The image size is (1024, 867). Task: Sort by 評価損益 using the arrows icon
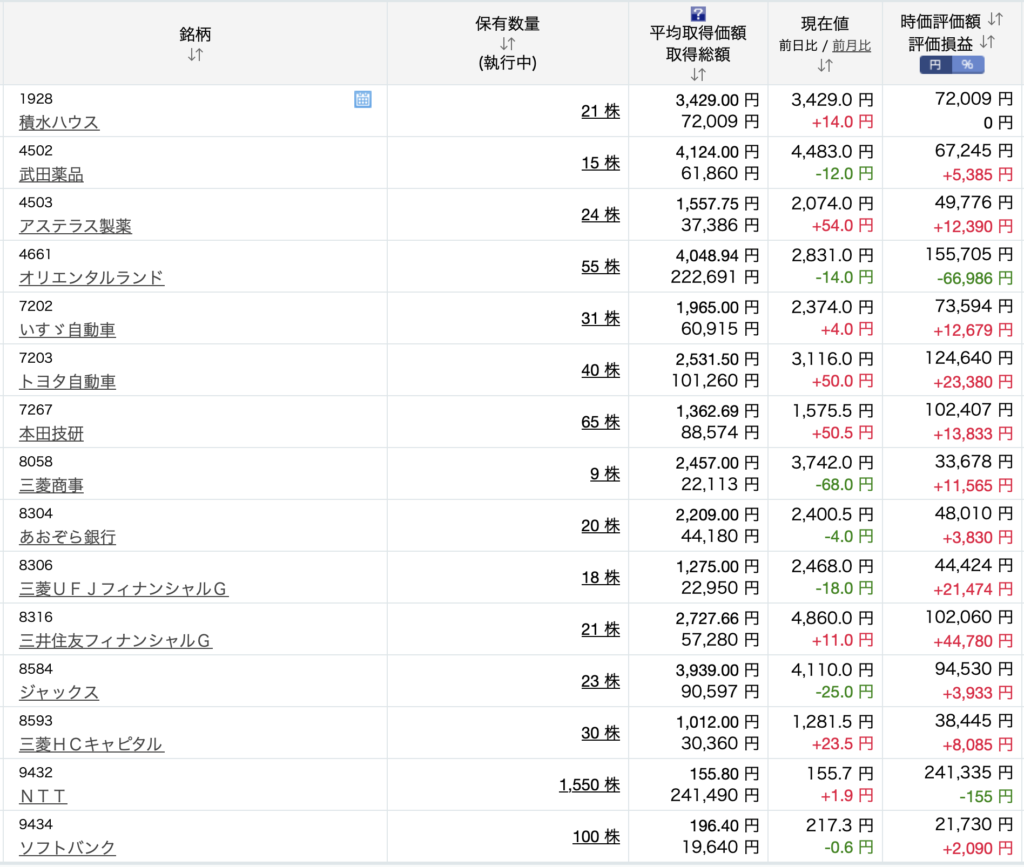[987, 42]
